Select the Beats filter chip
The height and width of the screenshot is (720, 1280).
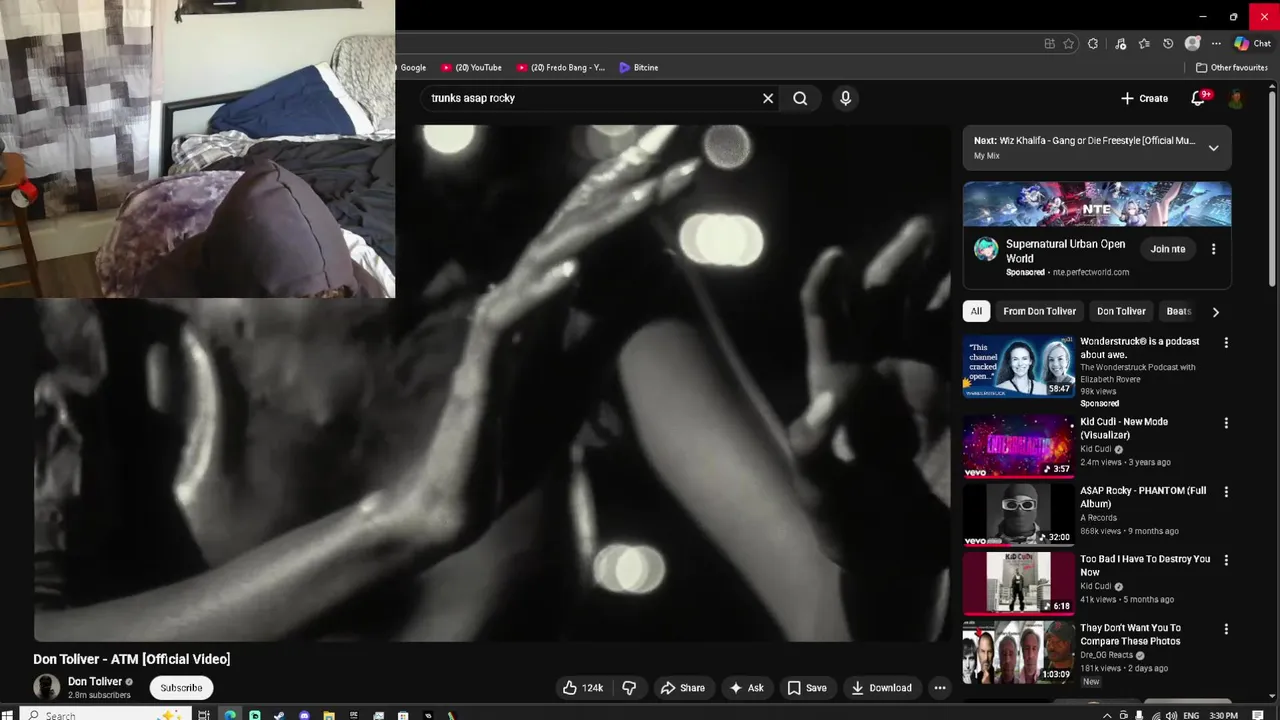(x=1178, y=311)
